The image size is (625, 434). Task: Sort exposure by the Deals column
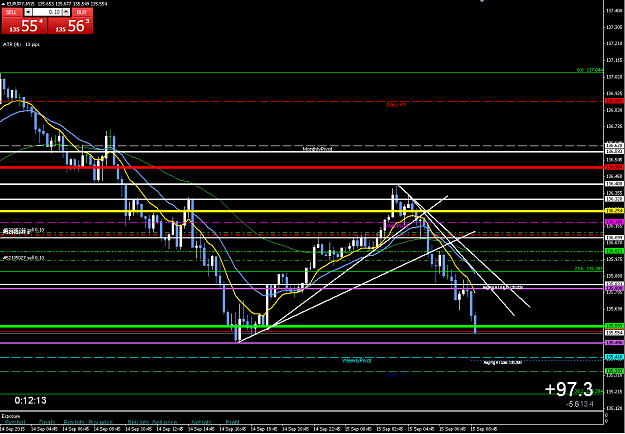coord(47,422)
